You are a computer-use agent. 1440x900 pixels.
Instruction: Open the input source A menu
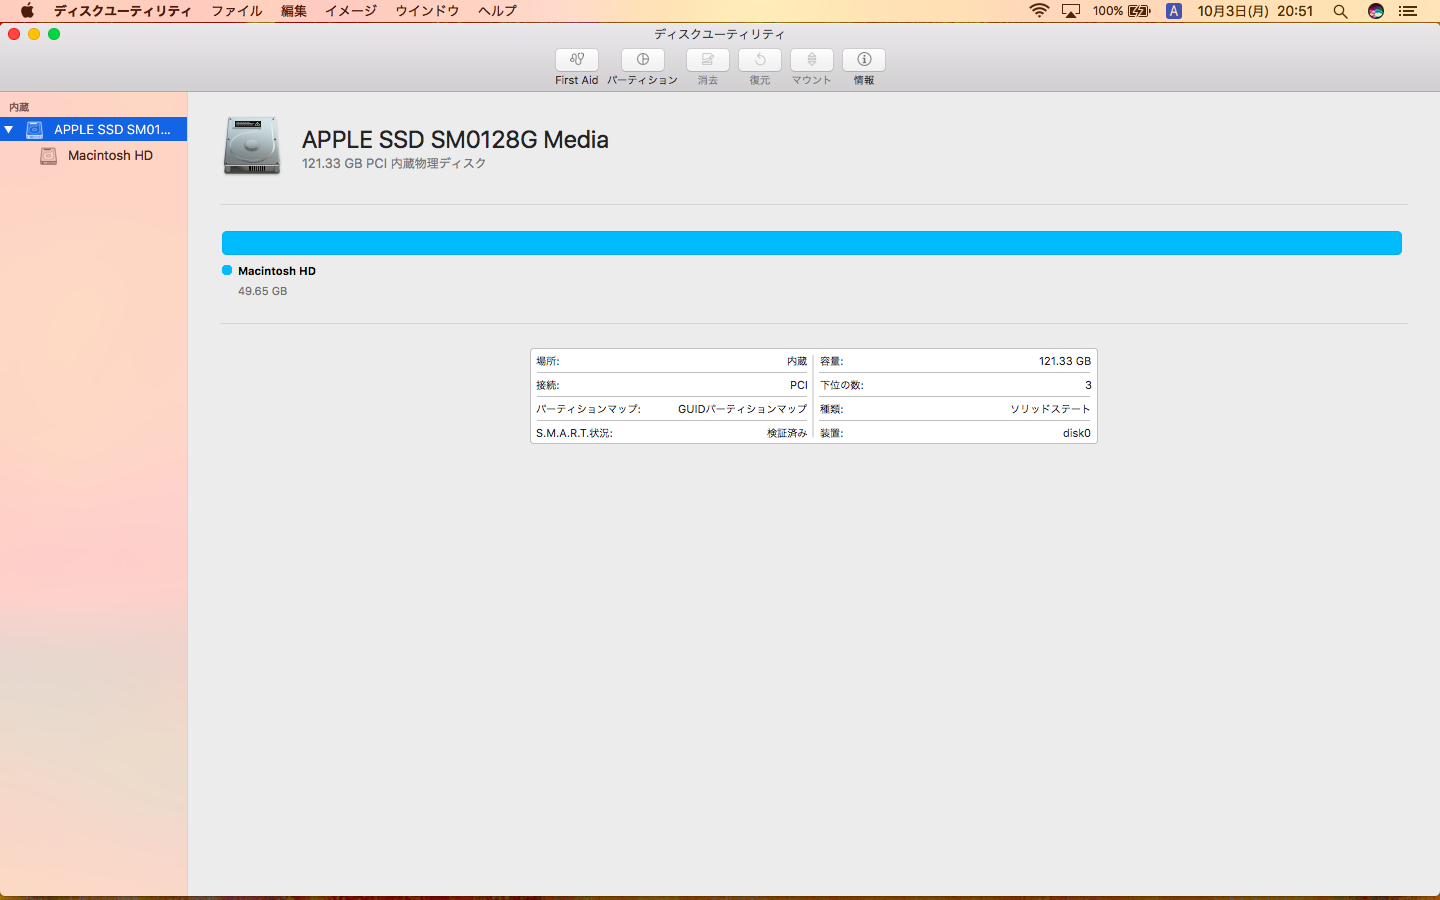tap(1174, 11)
